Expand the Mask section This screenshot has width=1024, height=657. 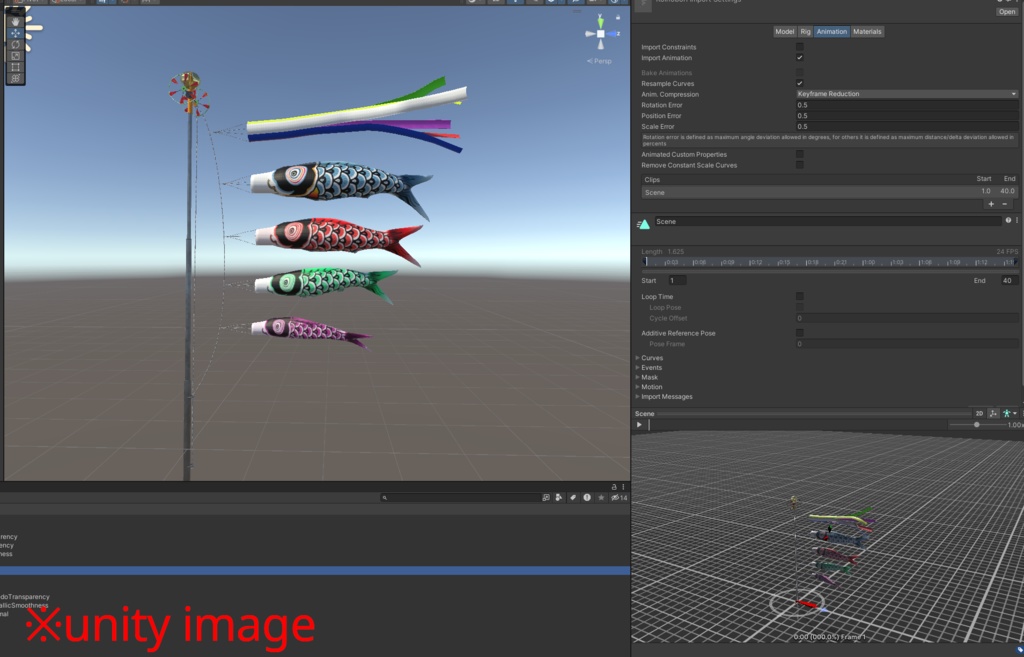click(x=647, y=377)
